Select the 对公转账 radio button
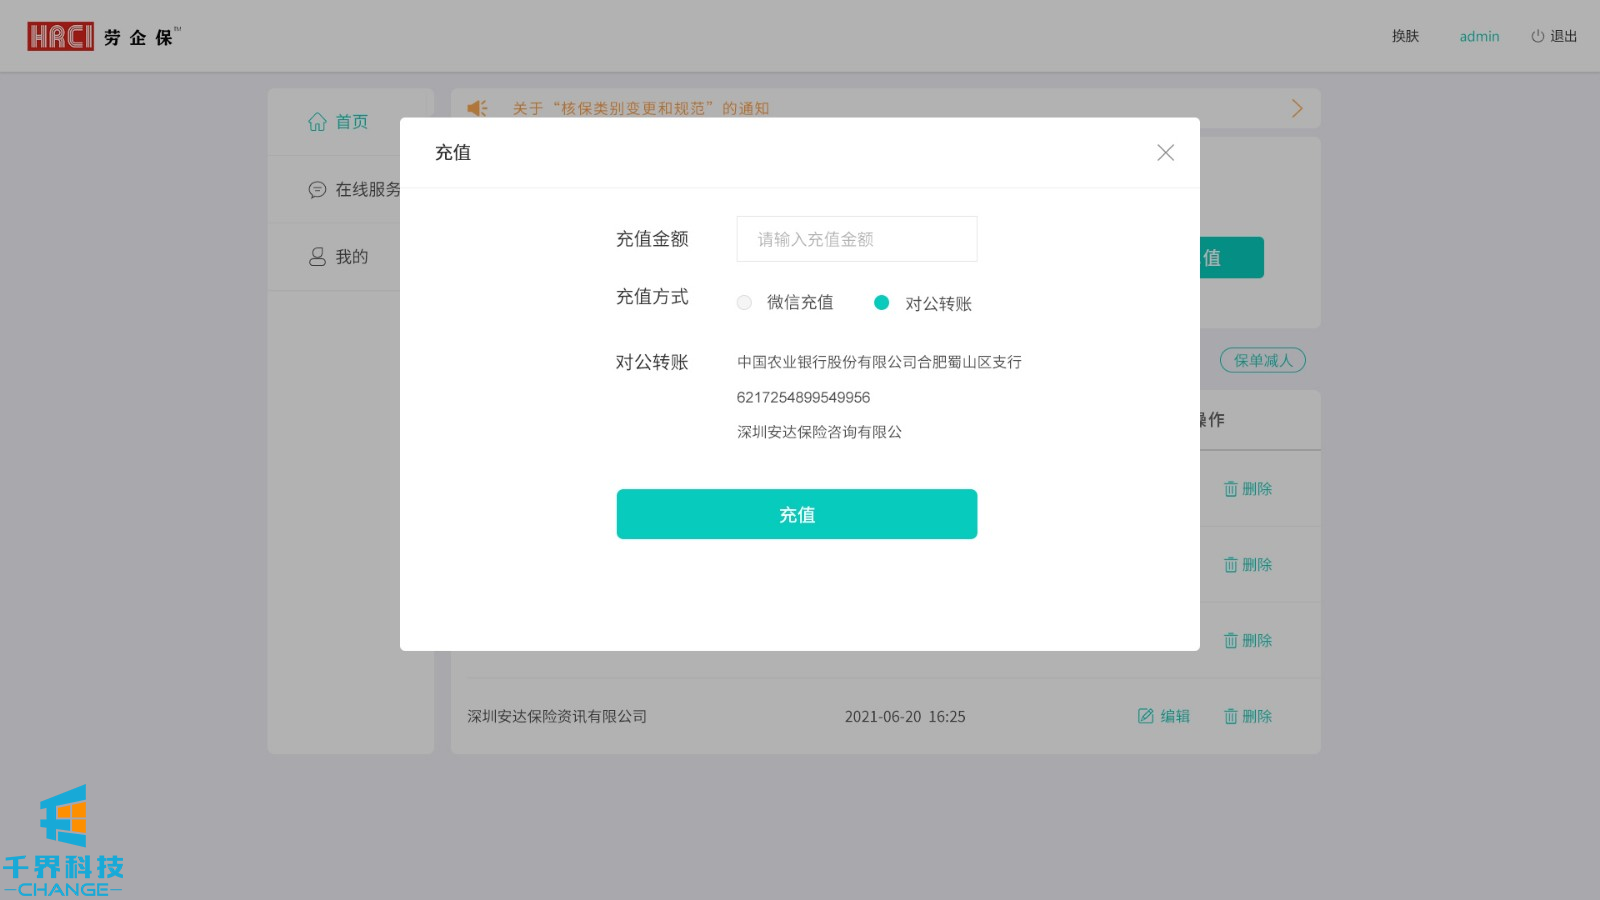1600x900 pixels. click(x=881, y=303)
